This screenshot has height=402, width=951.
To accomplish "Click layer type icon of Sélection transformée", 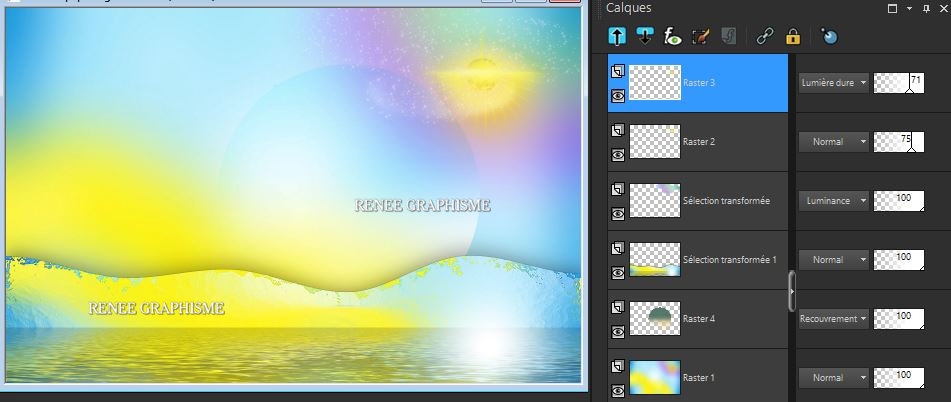I will tap(617, 190).
